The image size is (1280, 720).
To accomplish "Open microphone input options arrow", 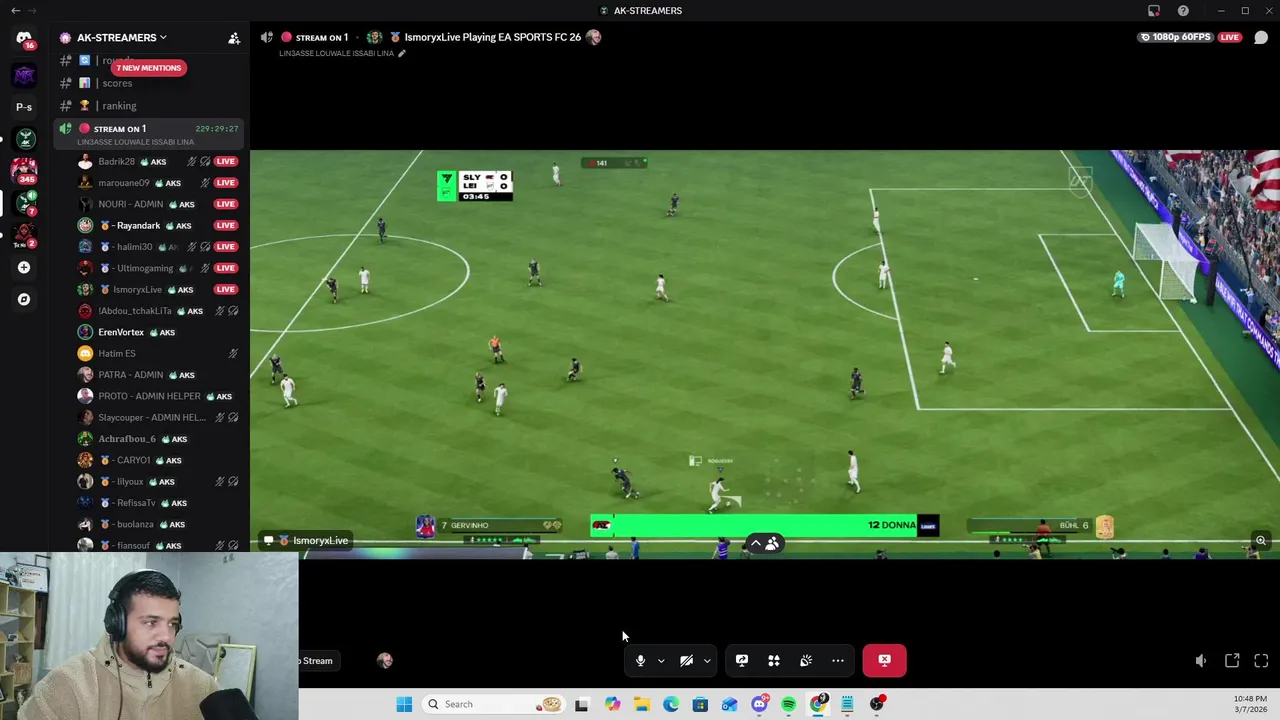I will pos(661,660).
